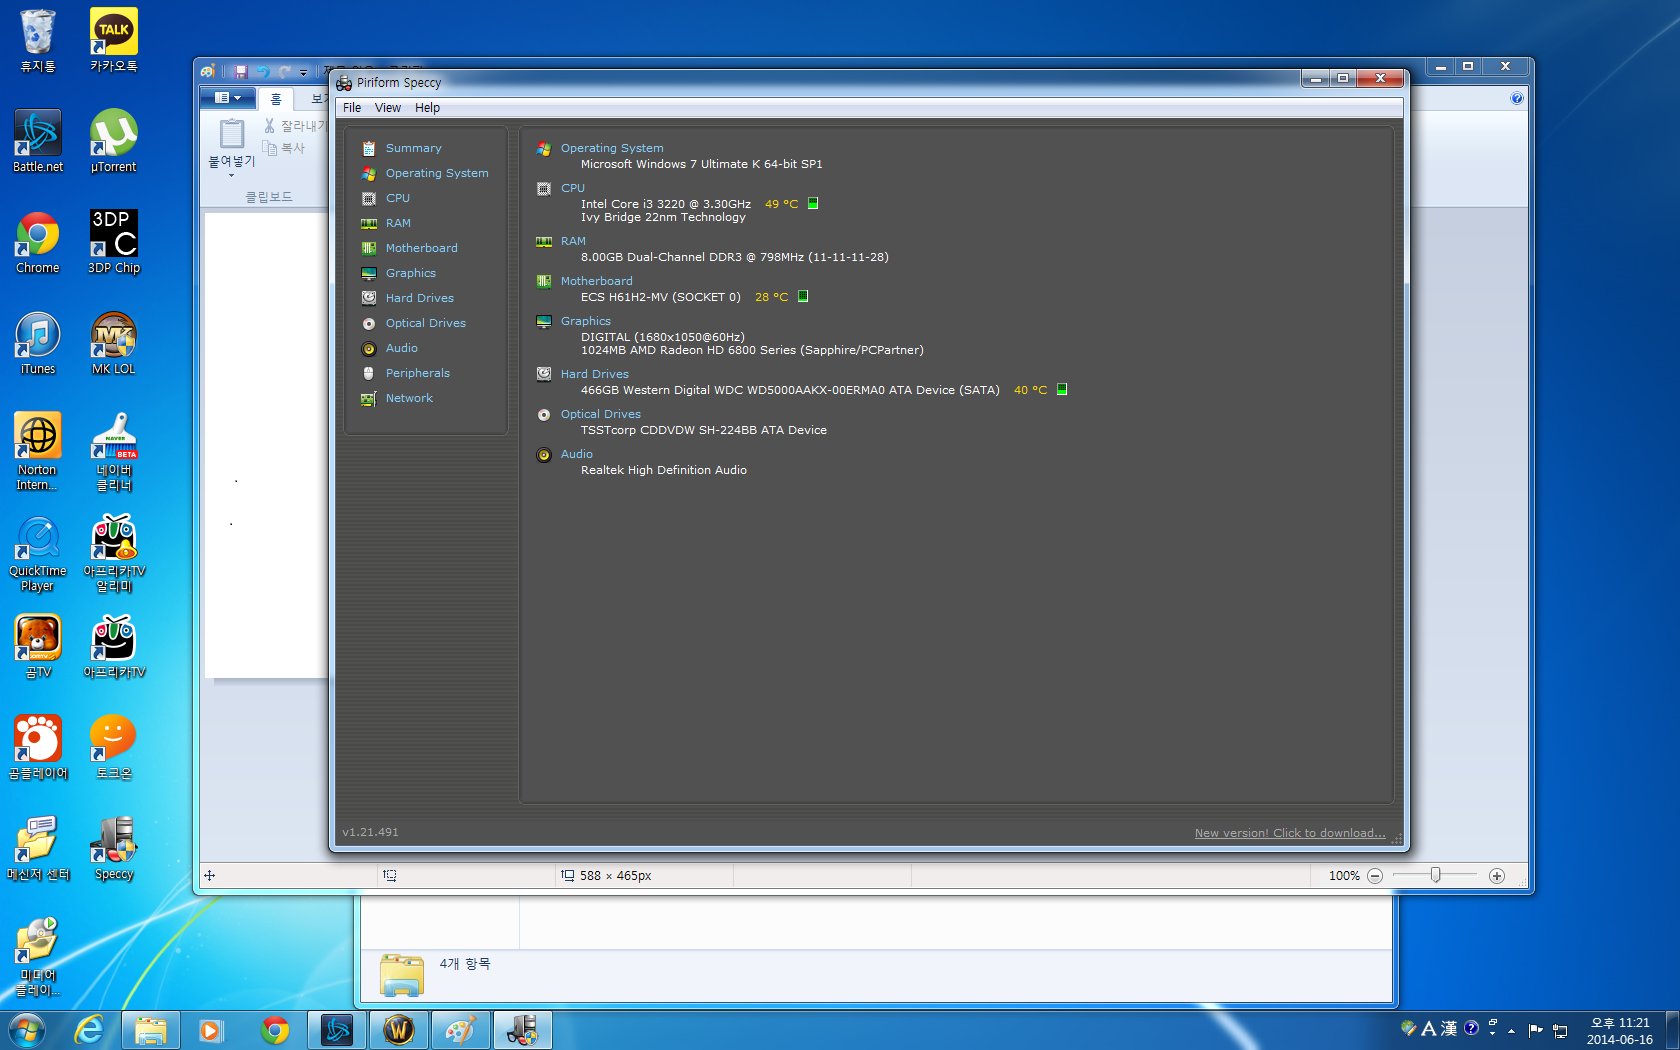Click 'New version! Click to download...' link
The width and height of the screenshot is (1680, 1050).
[x=1290, y=833]
